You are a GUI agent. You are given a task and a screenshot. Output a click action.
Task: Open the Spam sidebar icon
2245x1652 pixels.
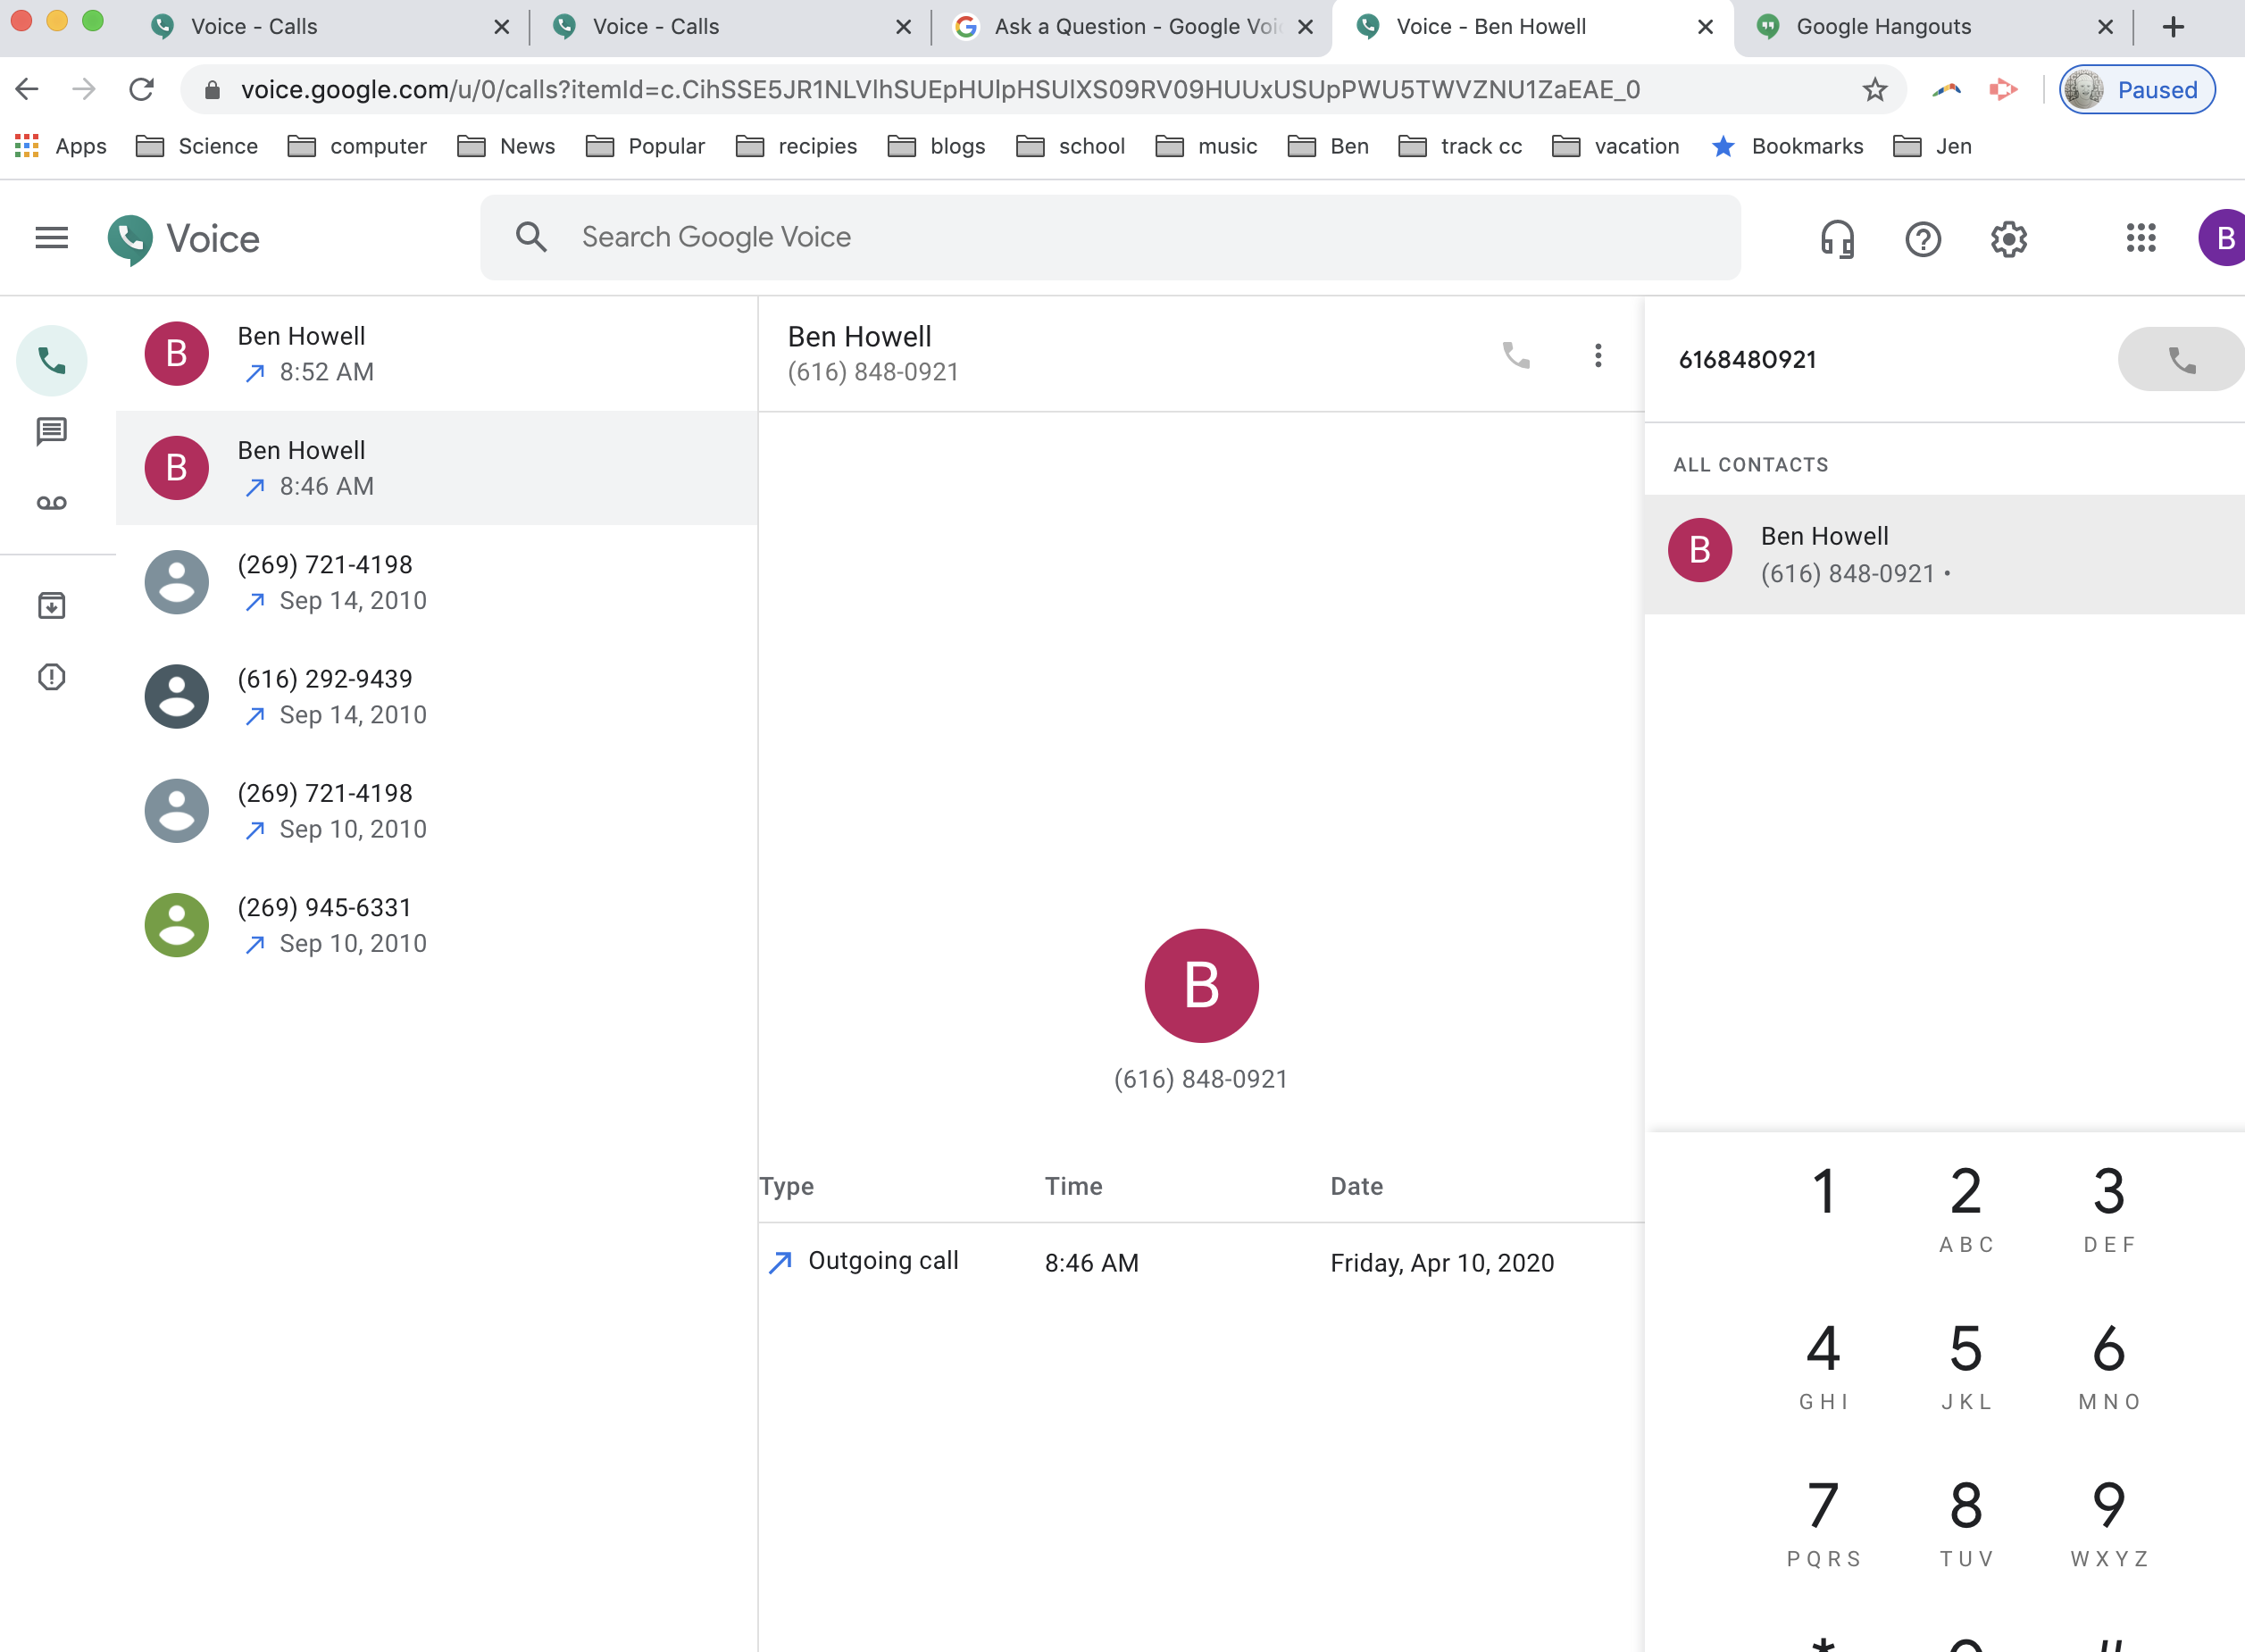pos(51,677)
